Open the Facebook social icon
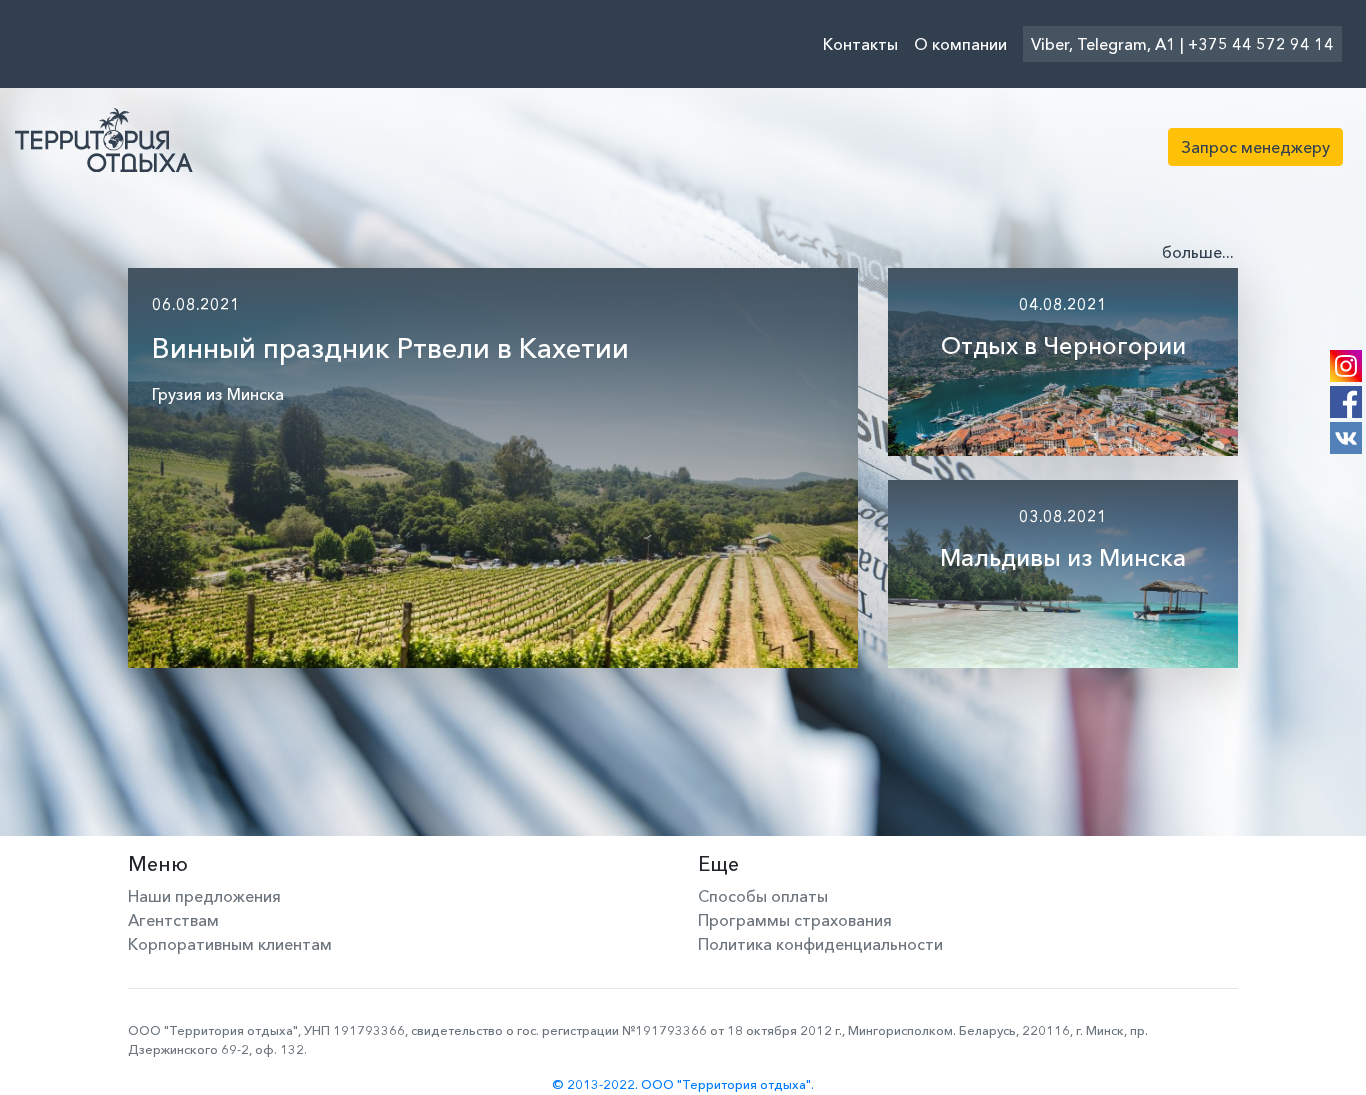1366x1095 pixels. (x=1346, y=402)
